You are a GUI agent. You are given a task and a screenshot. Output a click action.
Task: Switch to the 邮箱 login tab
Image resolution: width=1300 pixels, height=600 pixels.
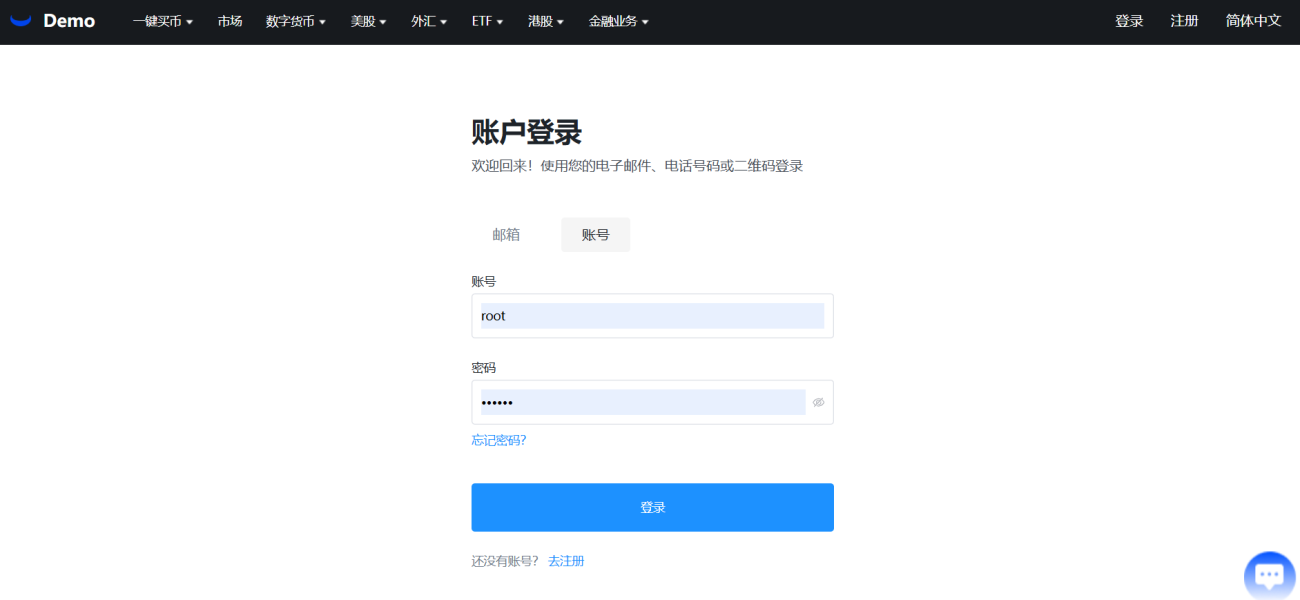pyautogui.click(x=506, y=235)
